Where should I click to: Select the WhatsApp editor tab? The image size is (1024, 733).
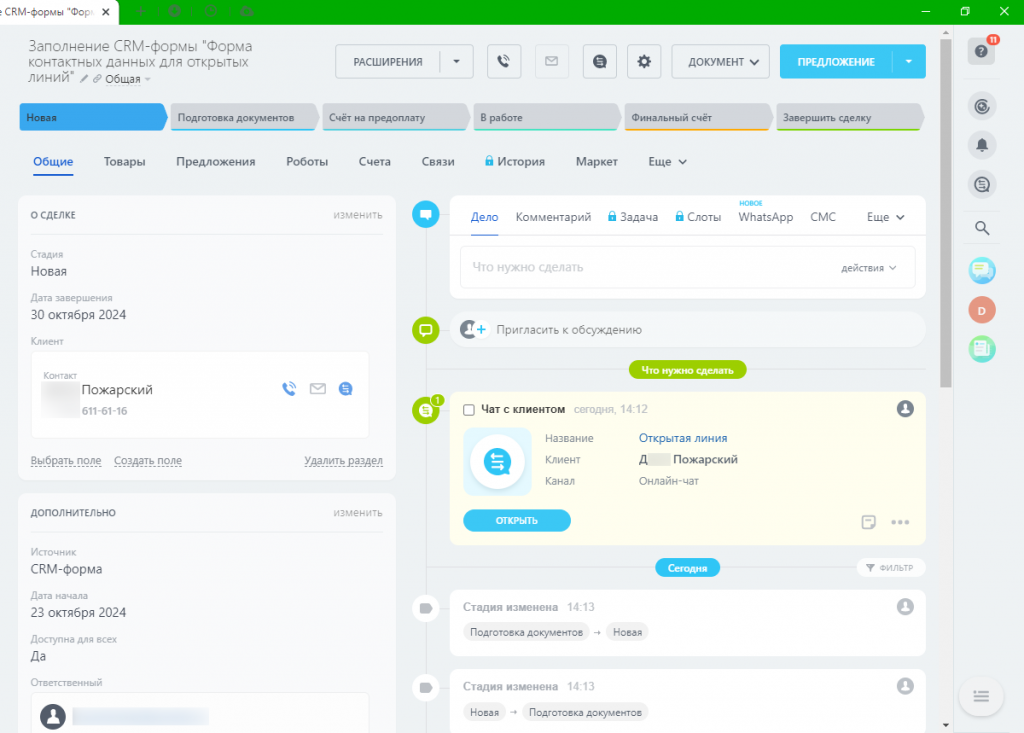click(765, 217)
